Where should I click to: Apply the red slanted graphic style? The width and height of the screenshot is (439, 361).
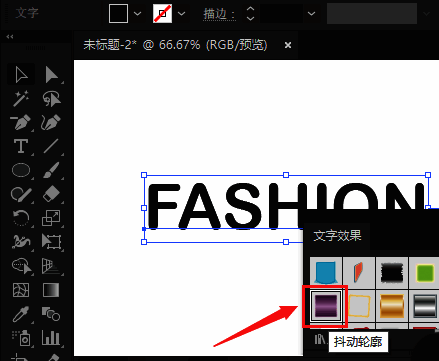click(x=359, y=273)
